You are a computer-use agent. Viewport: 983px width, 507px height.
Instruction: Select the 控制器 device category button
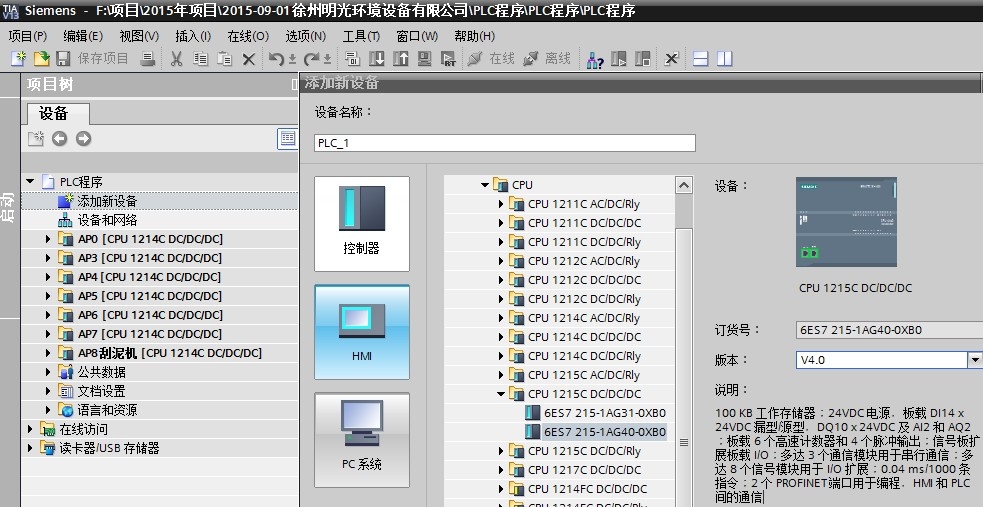(x=362, y=224)
